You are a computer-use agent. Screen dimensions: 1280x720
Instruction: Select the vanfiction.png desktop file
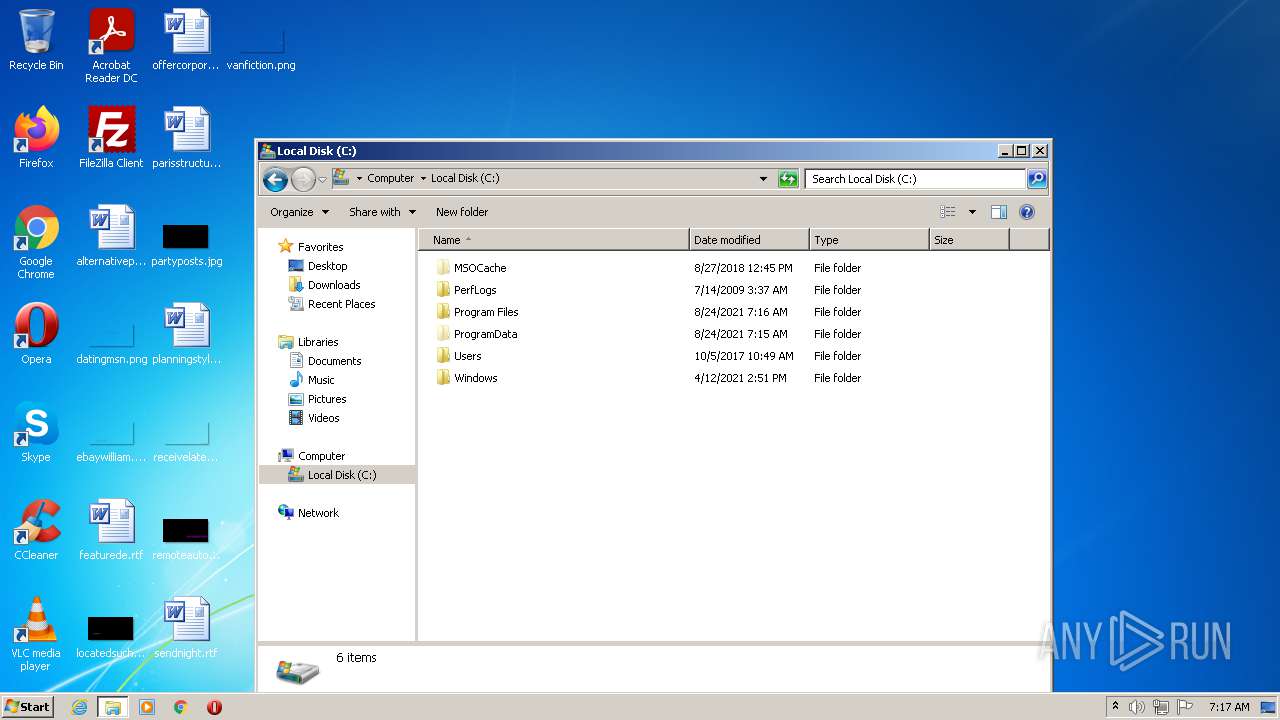coord(261,50)
